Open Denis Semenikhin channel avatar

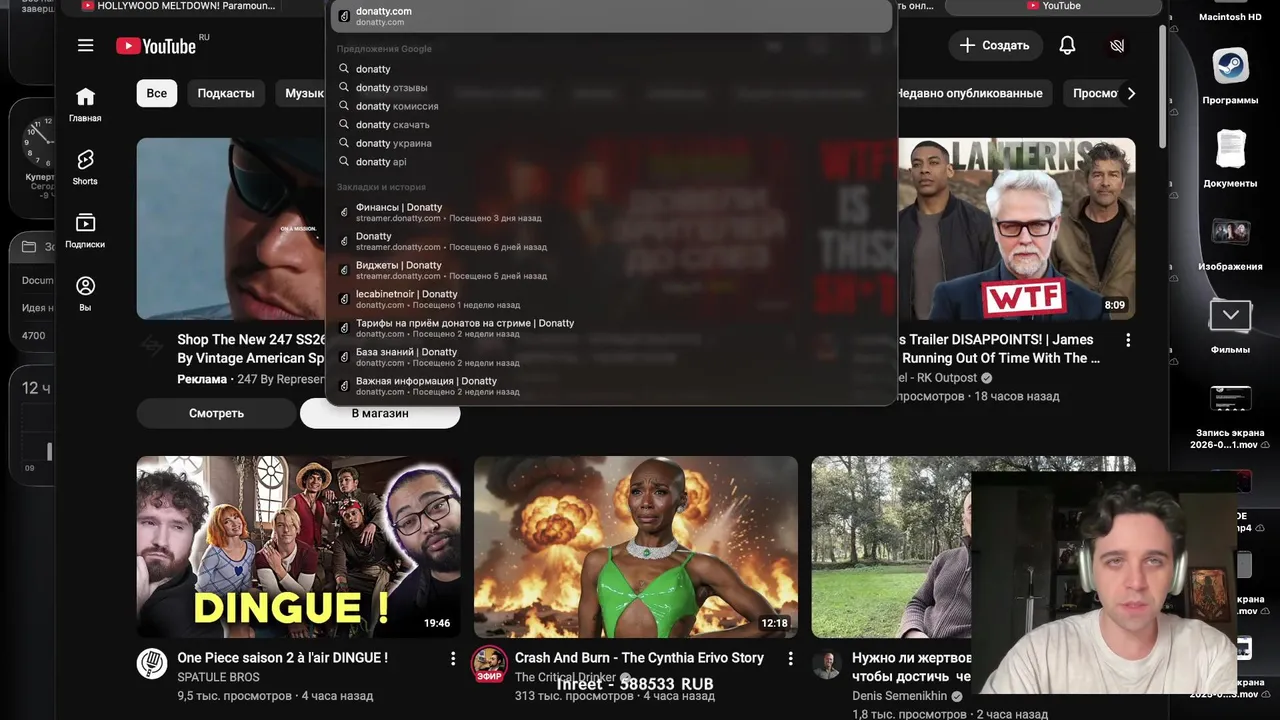(x=827, y=664)
